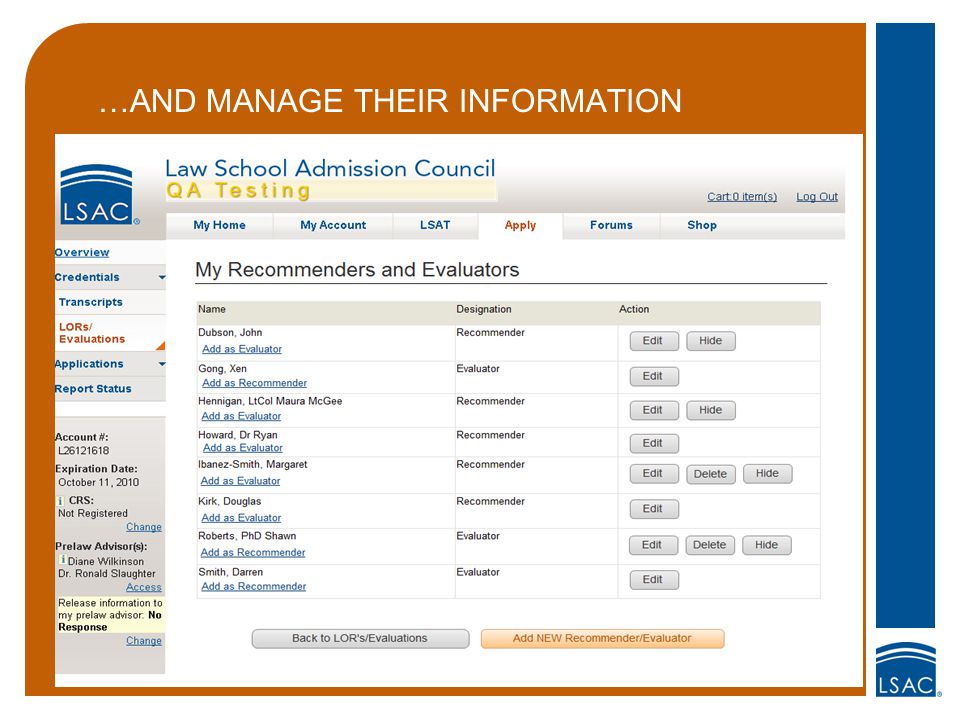
Task: Open Report Status in the sidebar
Action: [x=93, y=389]
